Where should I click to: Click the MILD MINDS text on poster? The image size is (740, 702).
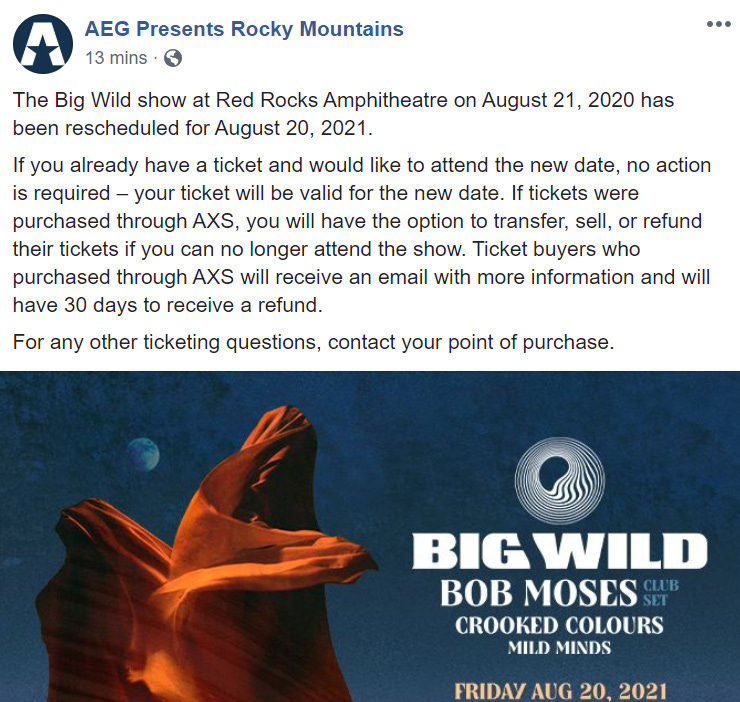559,648
